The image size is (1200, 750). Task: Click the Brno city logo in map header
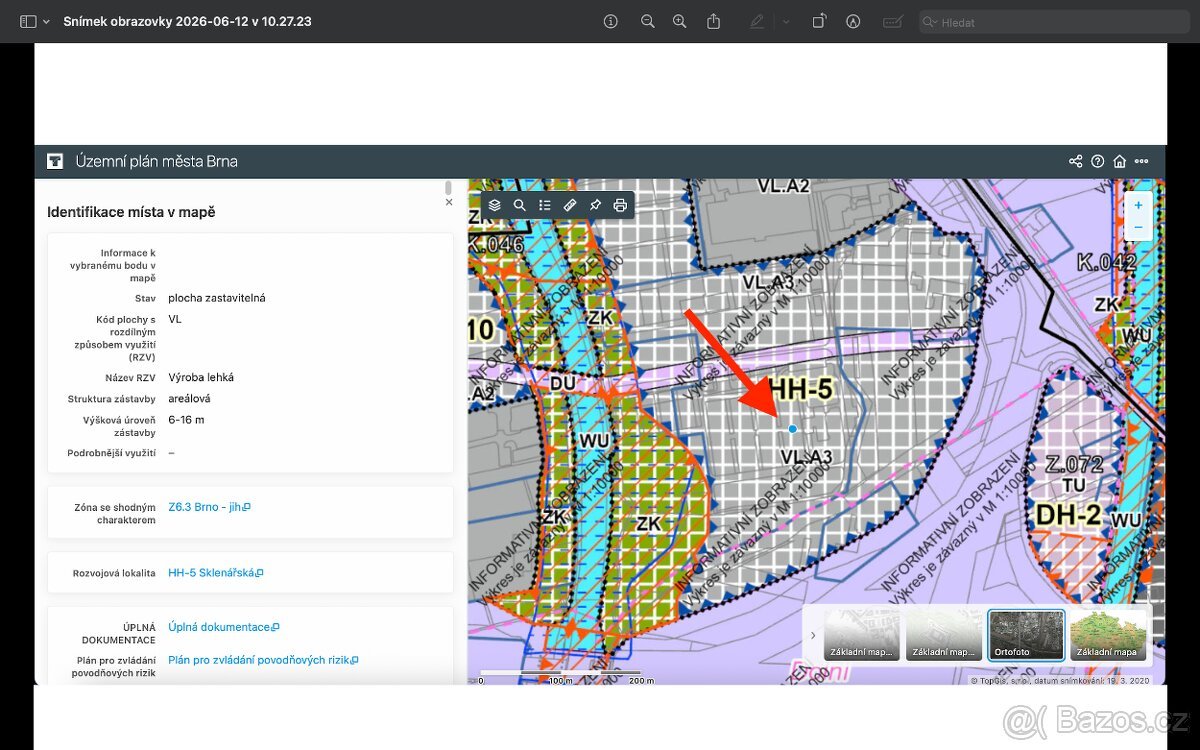55,161
